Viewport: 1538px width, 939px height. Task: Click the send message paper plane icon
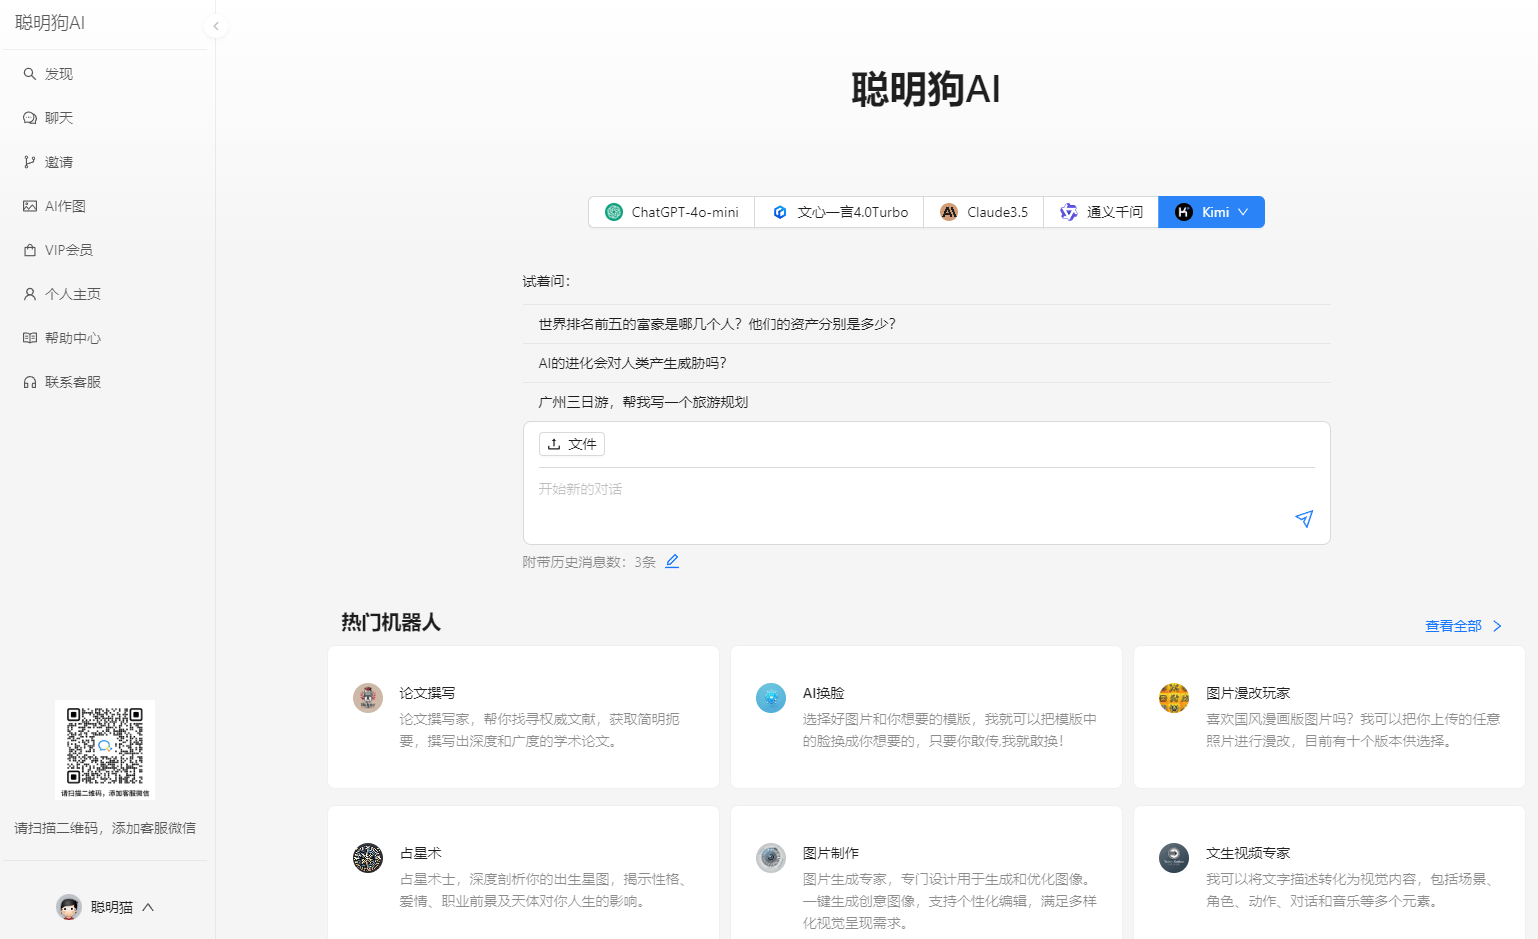tap(1303, 519)
